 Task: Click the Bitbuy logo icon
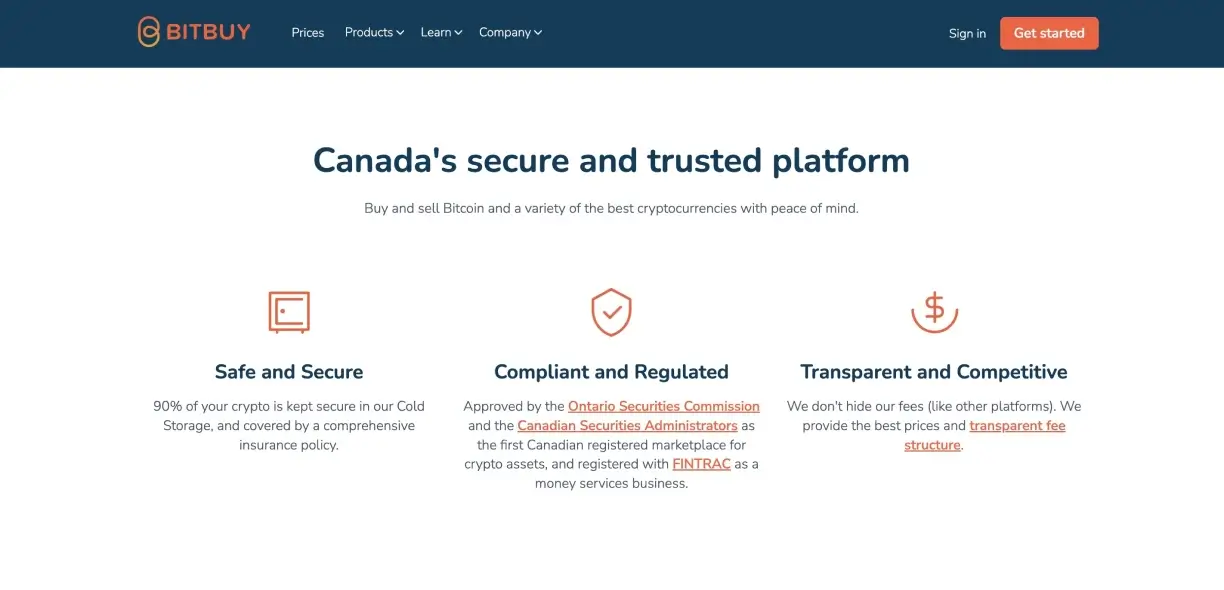[x=148, y=32]
